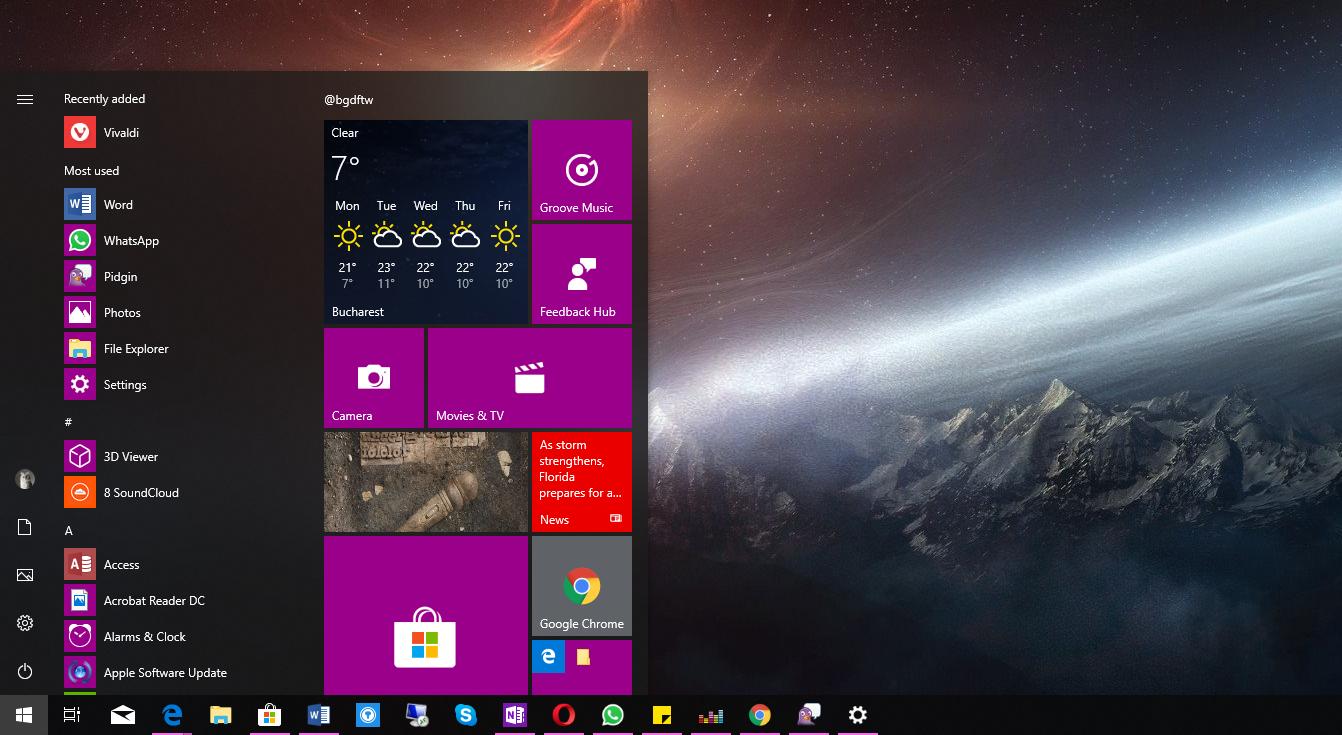Open the Mail app on the taskbar

(123, 715)
